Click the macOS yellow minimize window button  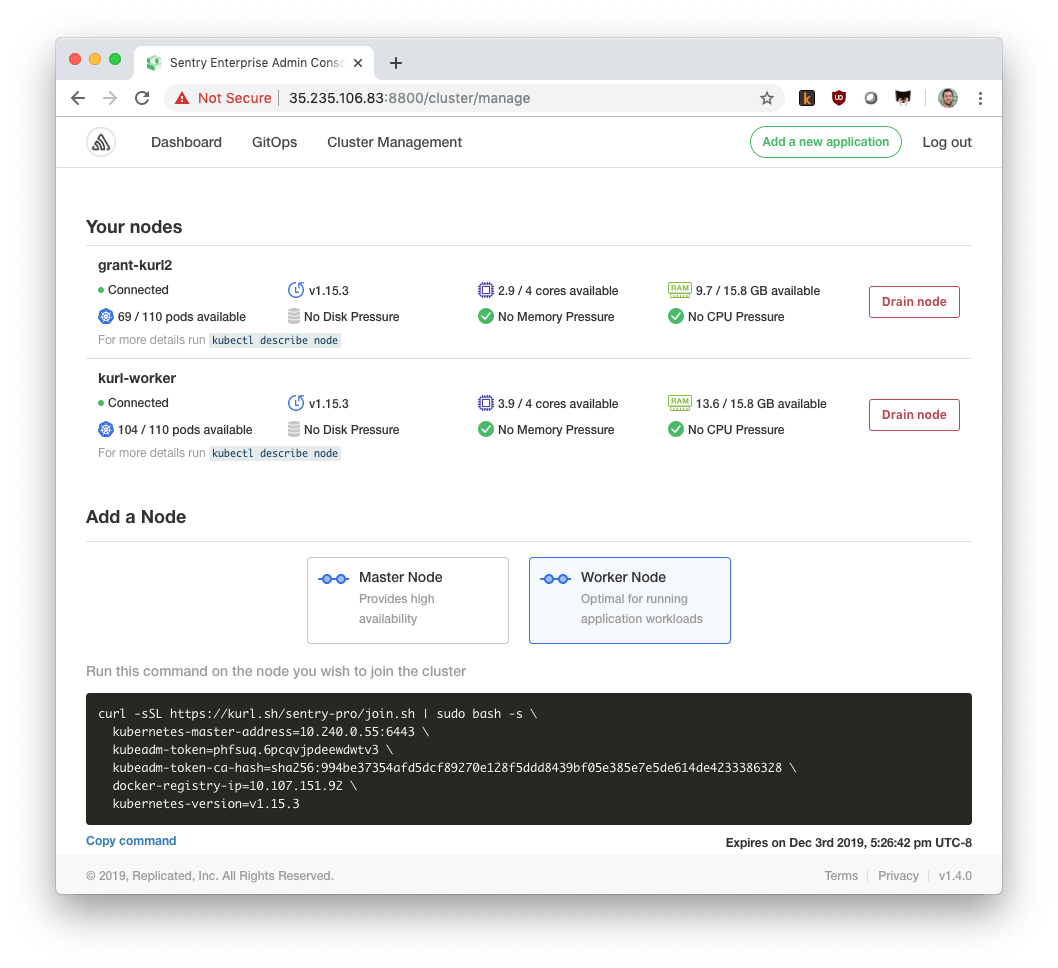coord(95,59)
